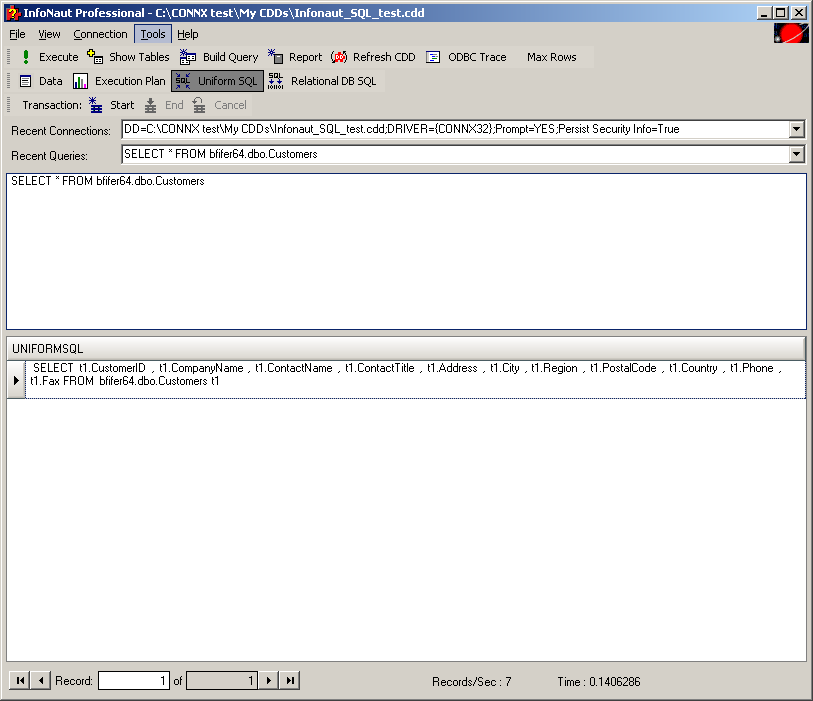This screenshot has width=813, height=701.
Task: Expand the Recent Connections dropdown
Action: tap(796, 129)
